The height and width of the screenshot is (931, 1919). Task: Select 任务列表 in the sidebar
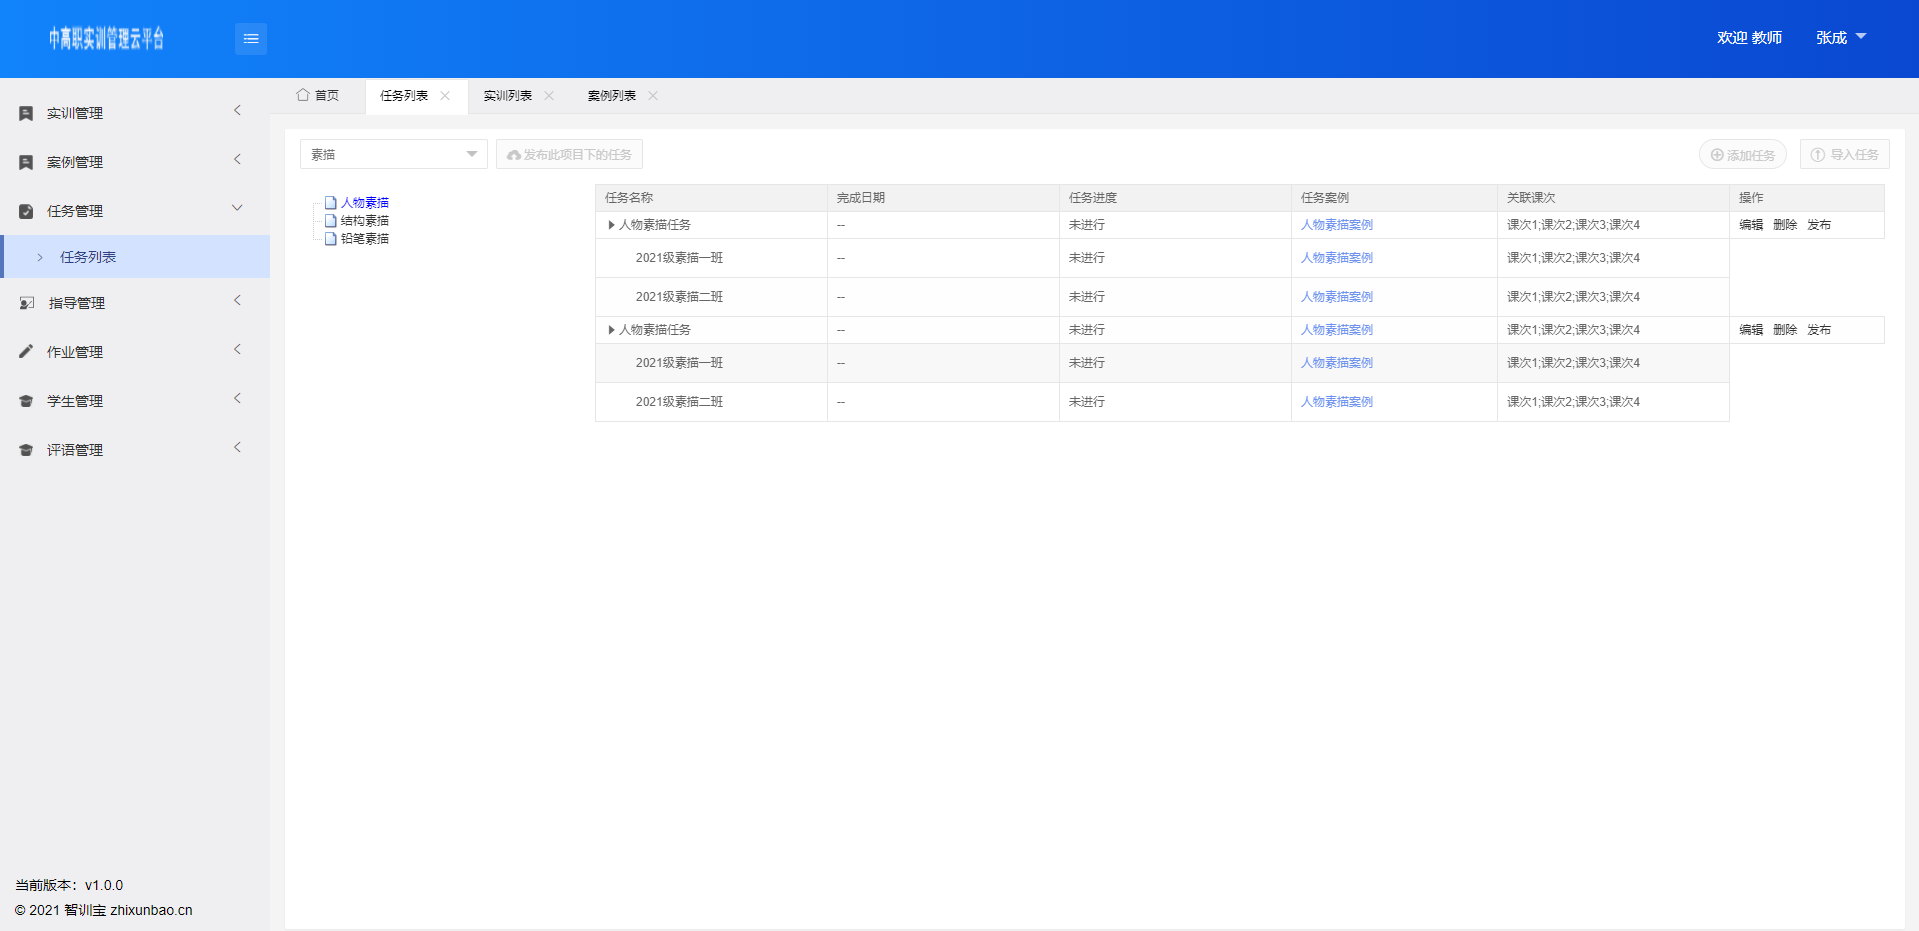(x=88, y=257)
